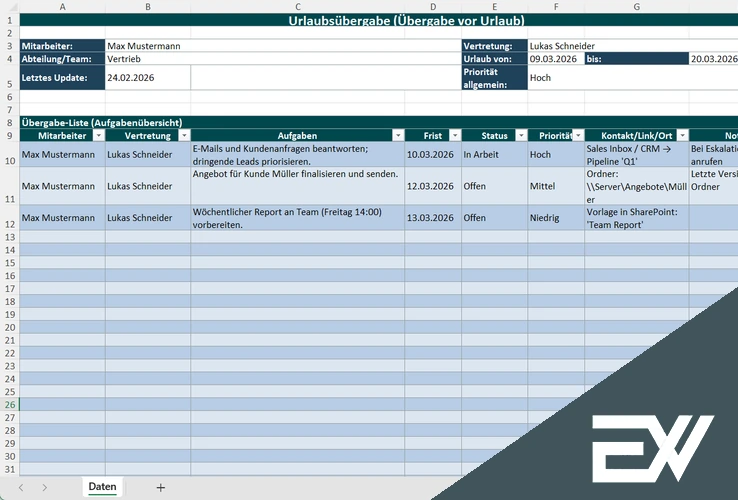Switch to the Daten sheet tab

(102, 487)
